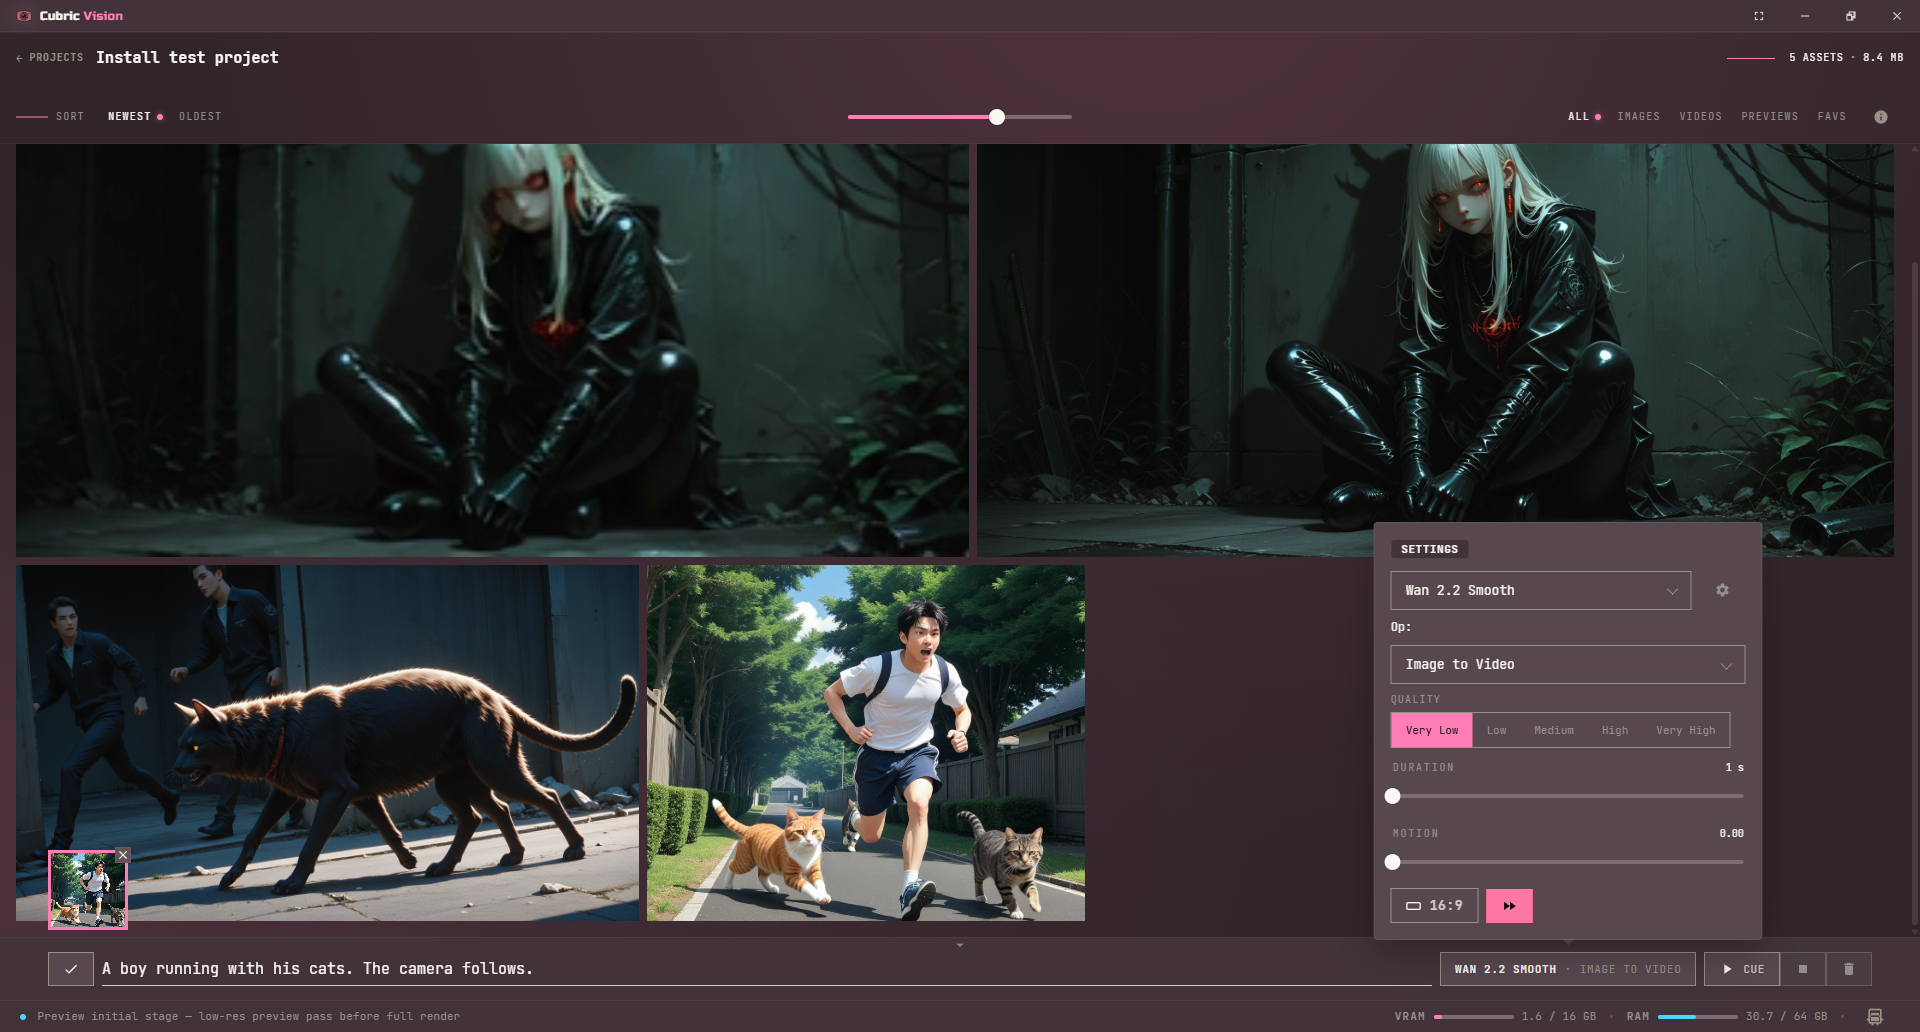Toggle fullscreen icon in title bar
The width and height of the screenshot is (1920, 1032).
(1759, 16)
